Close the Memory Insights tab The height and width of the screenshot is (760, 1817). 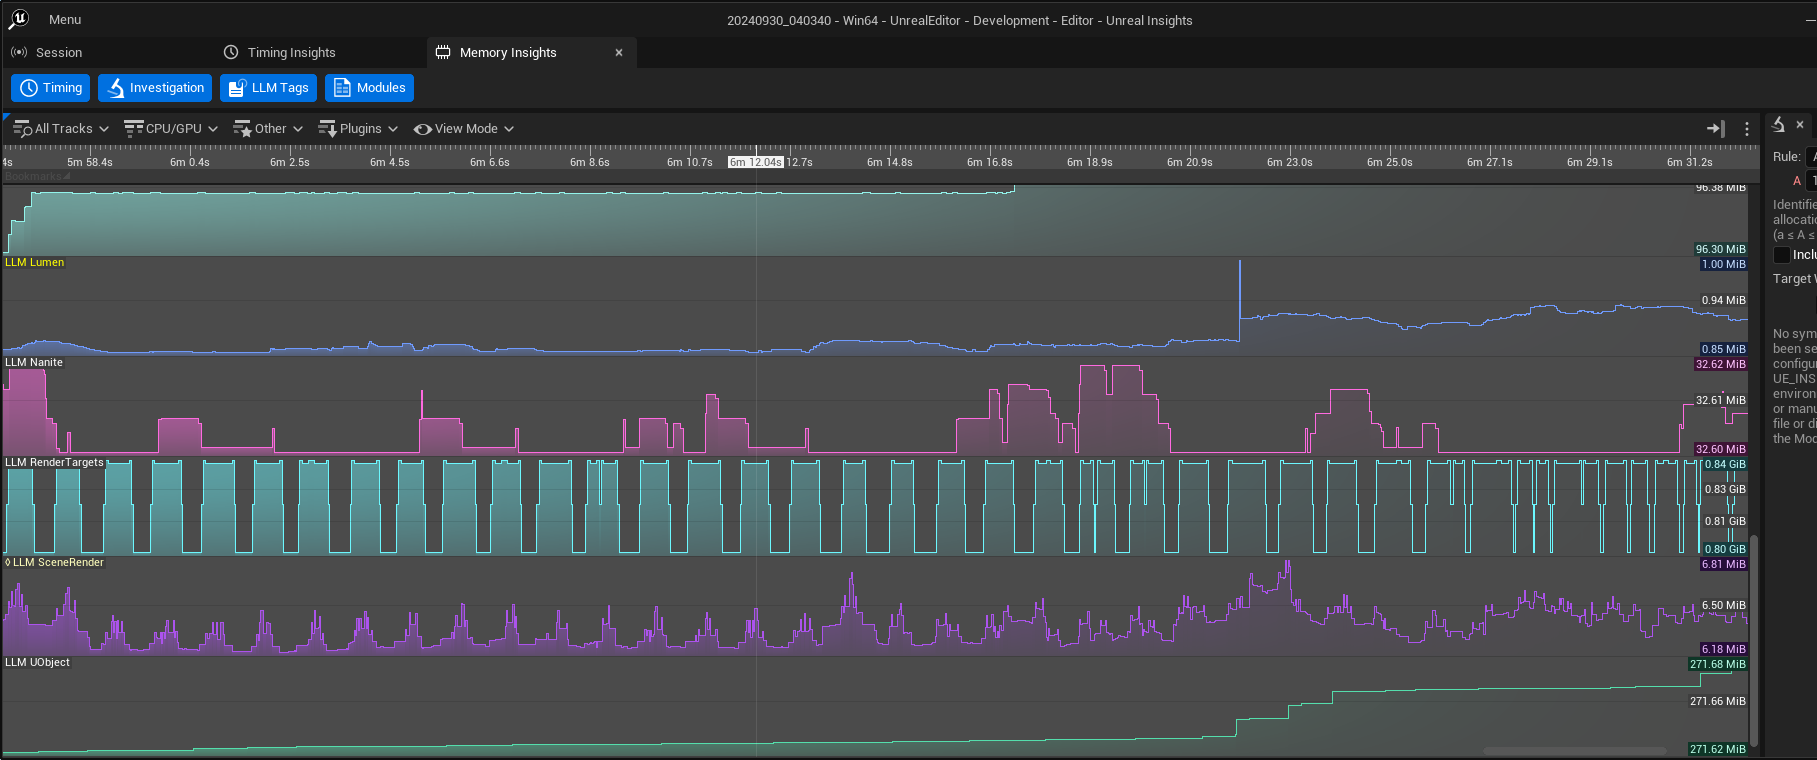619,53
